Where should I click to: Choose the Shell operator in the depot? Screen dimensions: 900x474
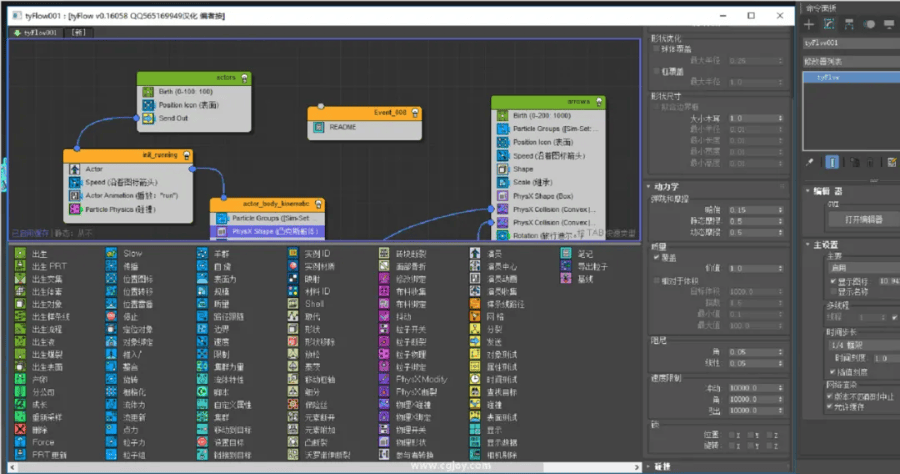315,303
